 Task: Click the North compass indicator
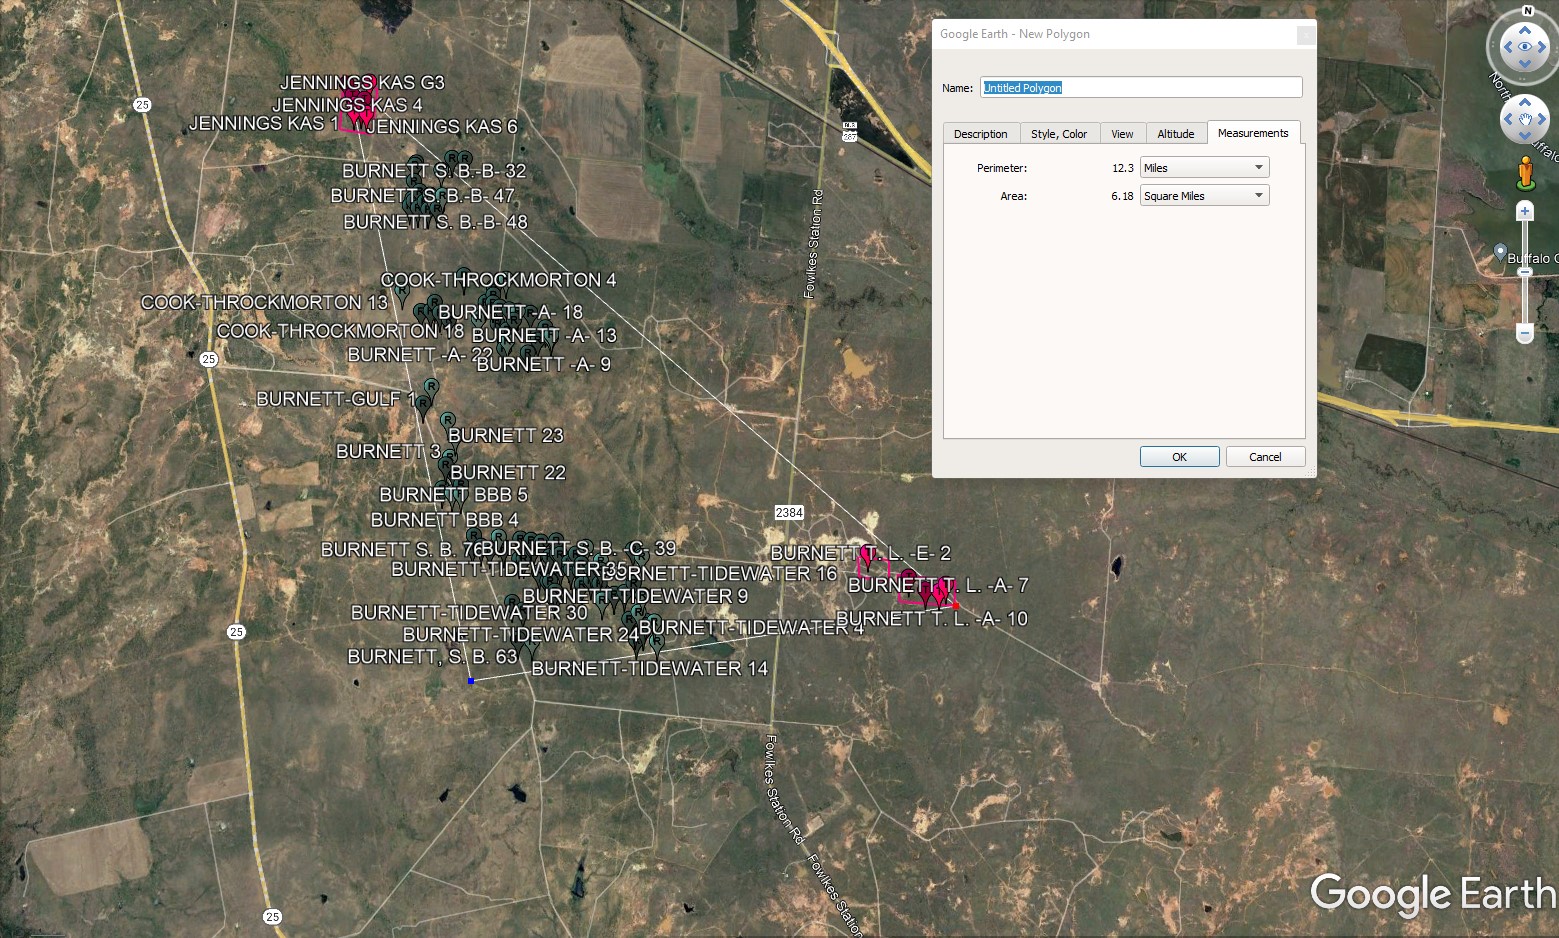coord(1527,11)
